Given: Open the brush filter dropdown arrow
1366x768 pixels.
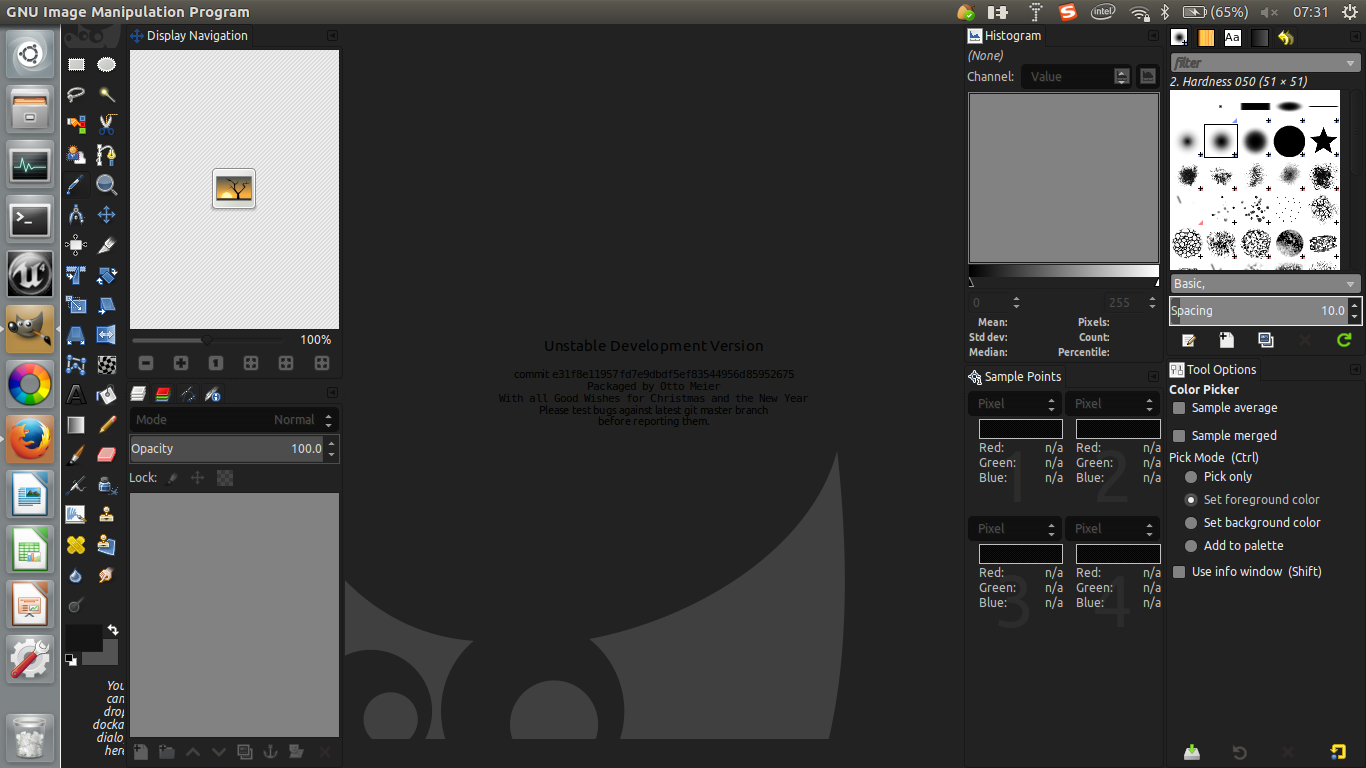Looking at the screenshot, I should 1351,63.
